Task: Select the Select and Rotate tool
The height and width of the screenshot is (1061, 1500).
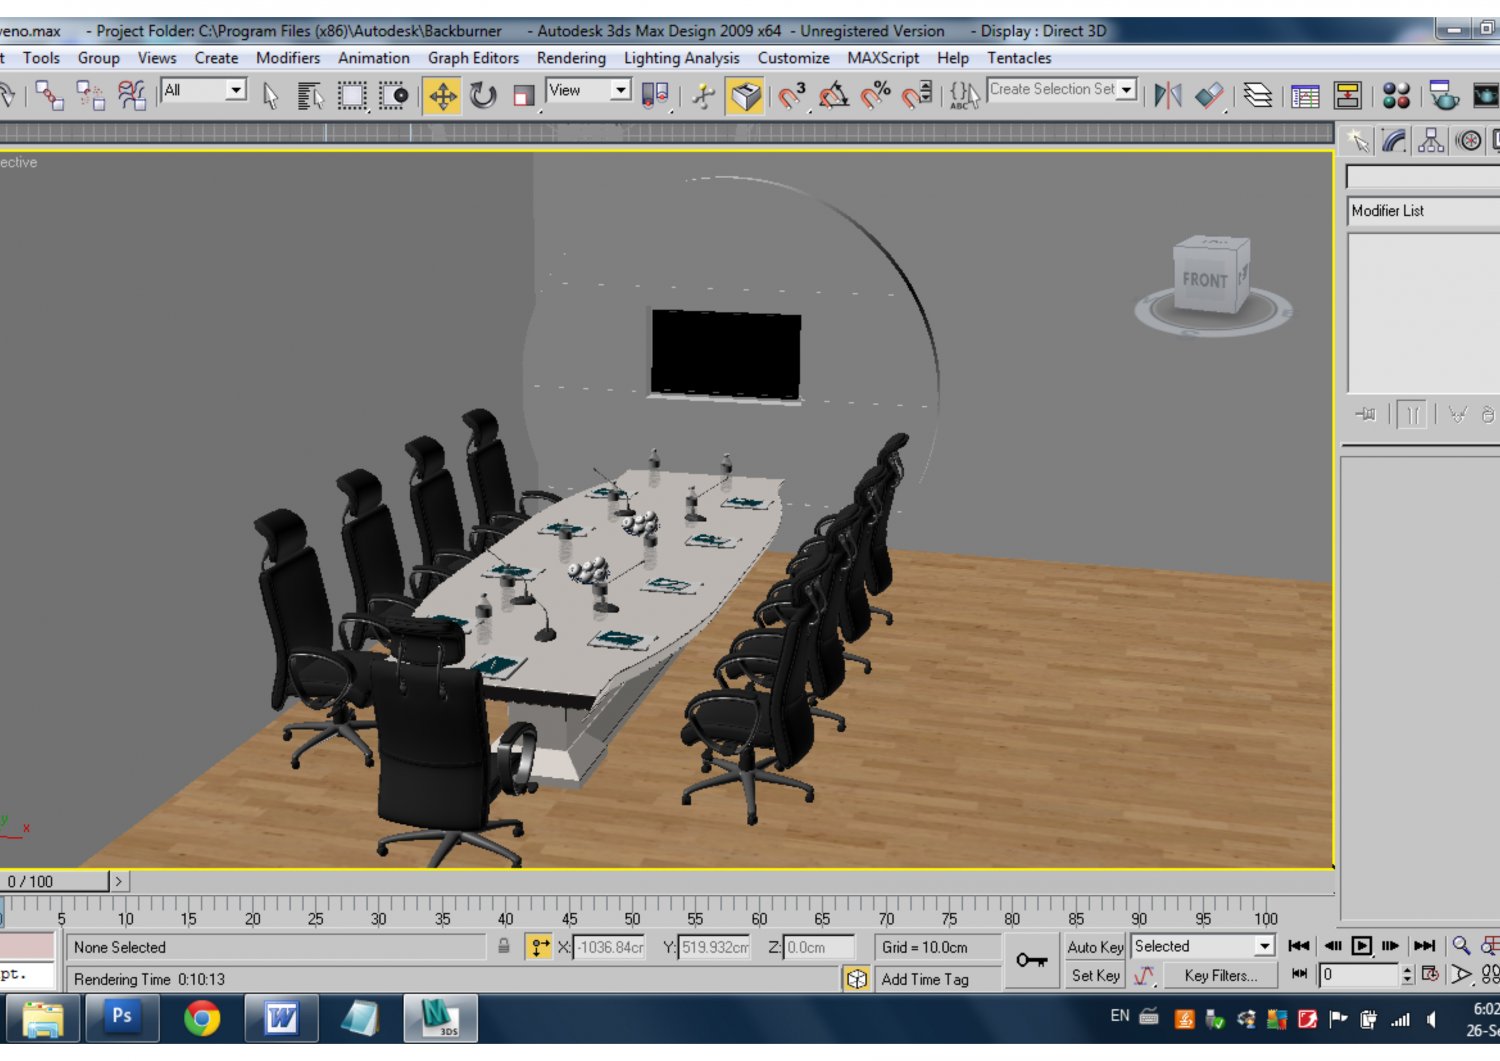Action: click(x=485, y=96)
